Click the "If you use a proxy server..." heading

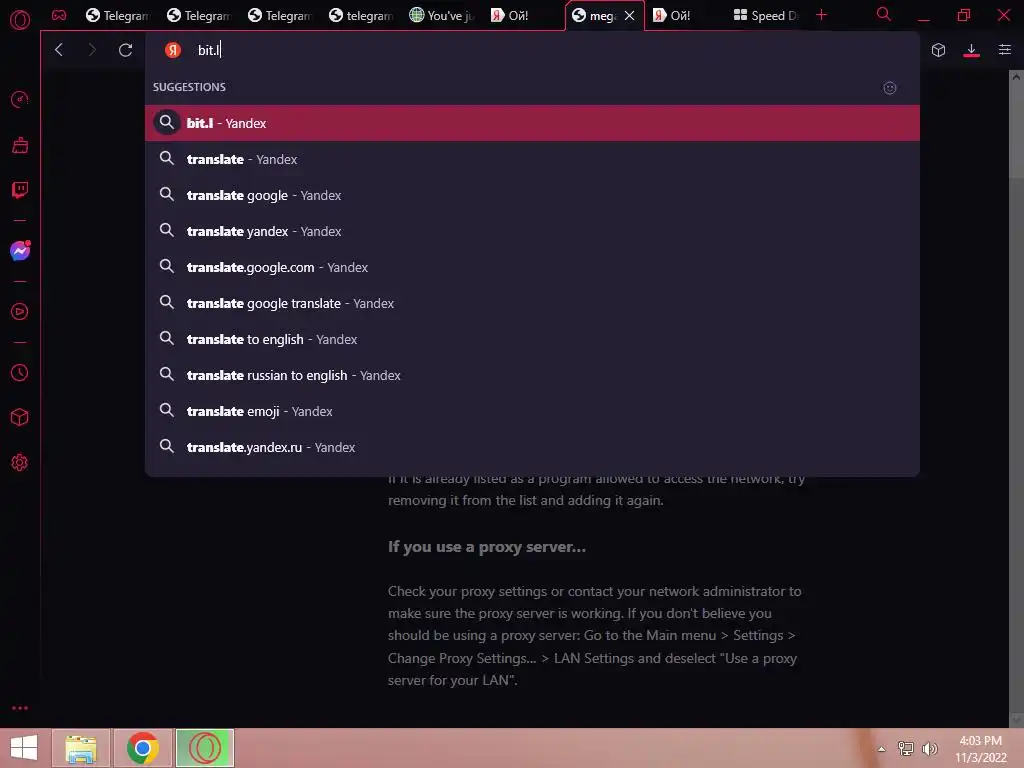pos(487,547)
